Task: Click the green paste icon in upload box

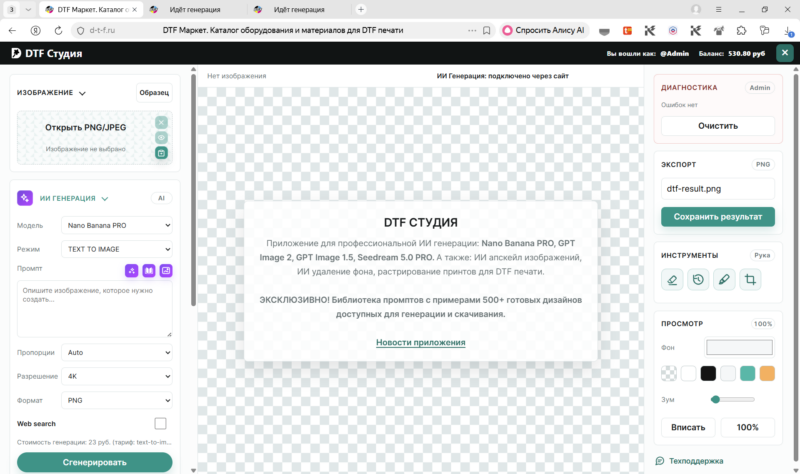Action: [x=161, y=153]
